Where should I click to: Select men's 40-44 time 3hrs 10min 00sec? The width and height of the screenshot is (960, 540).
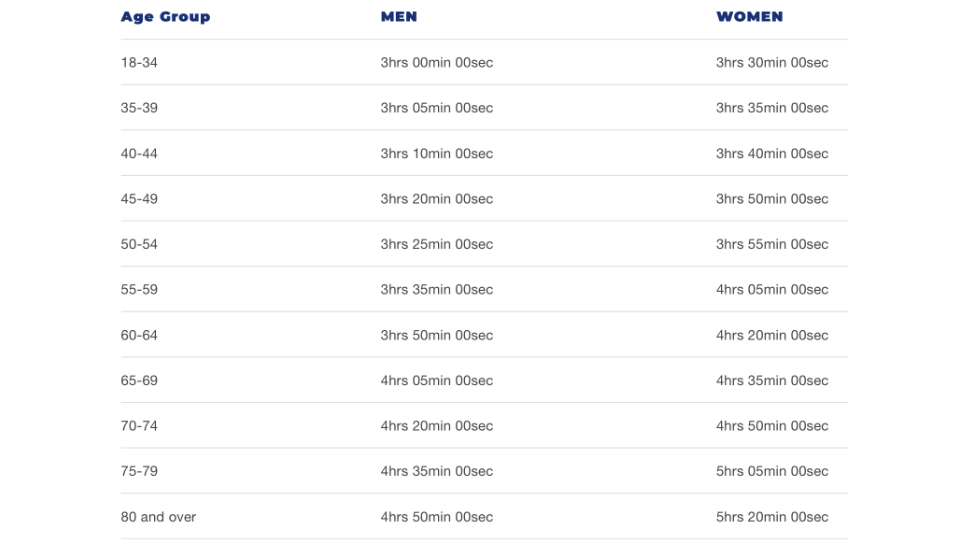(x=436, y=153)
